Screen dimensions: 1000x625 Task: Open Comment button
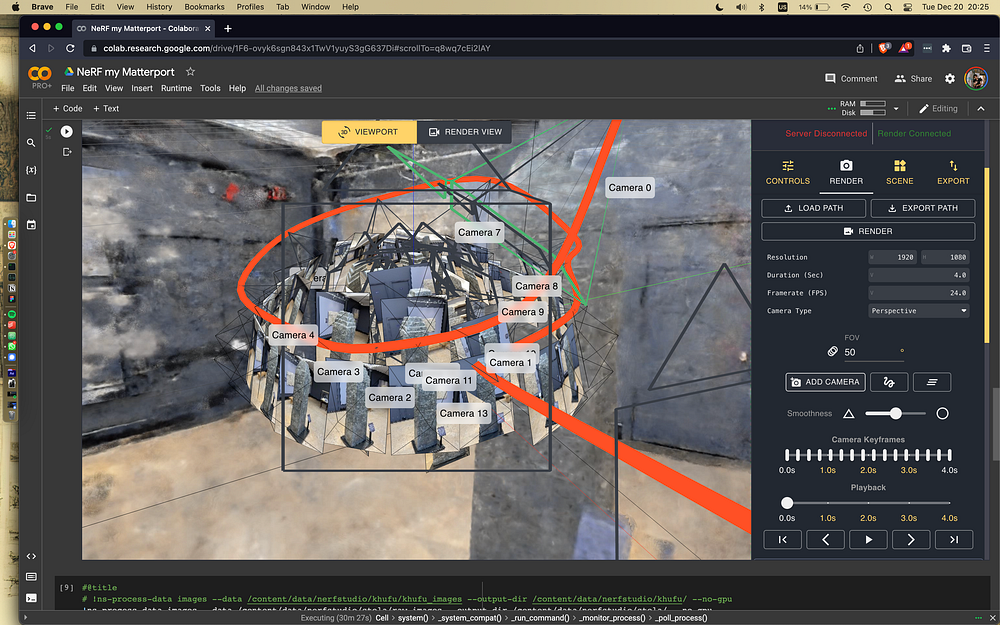pos(851,78)
